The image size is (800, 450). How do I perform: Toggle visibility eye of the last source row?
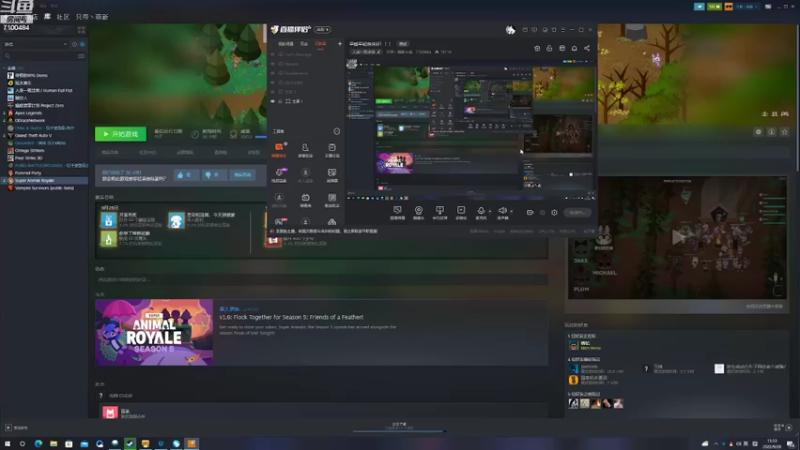click(x=273, y=102)
